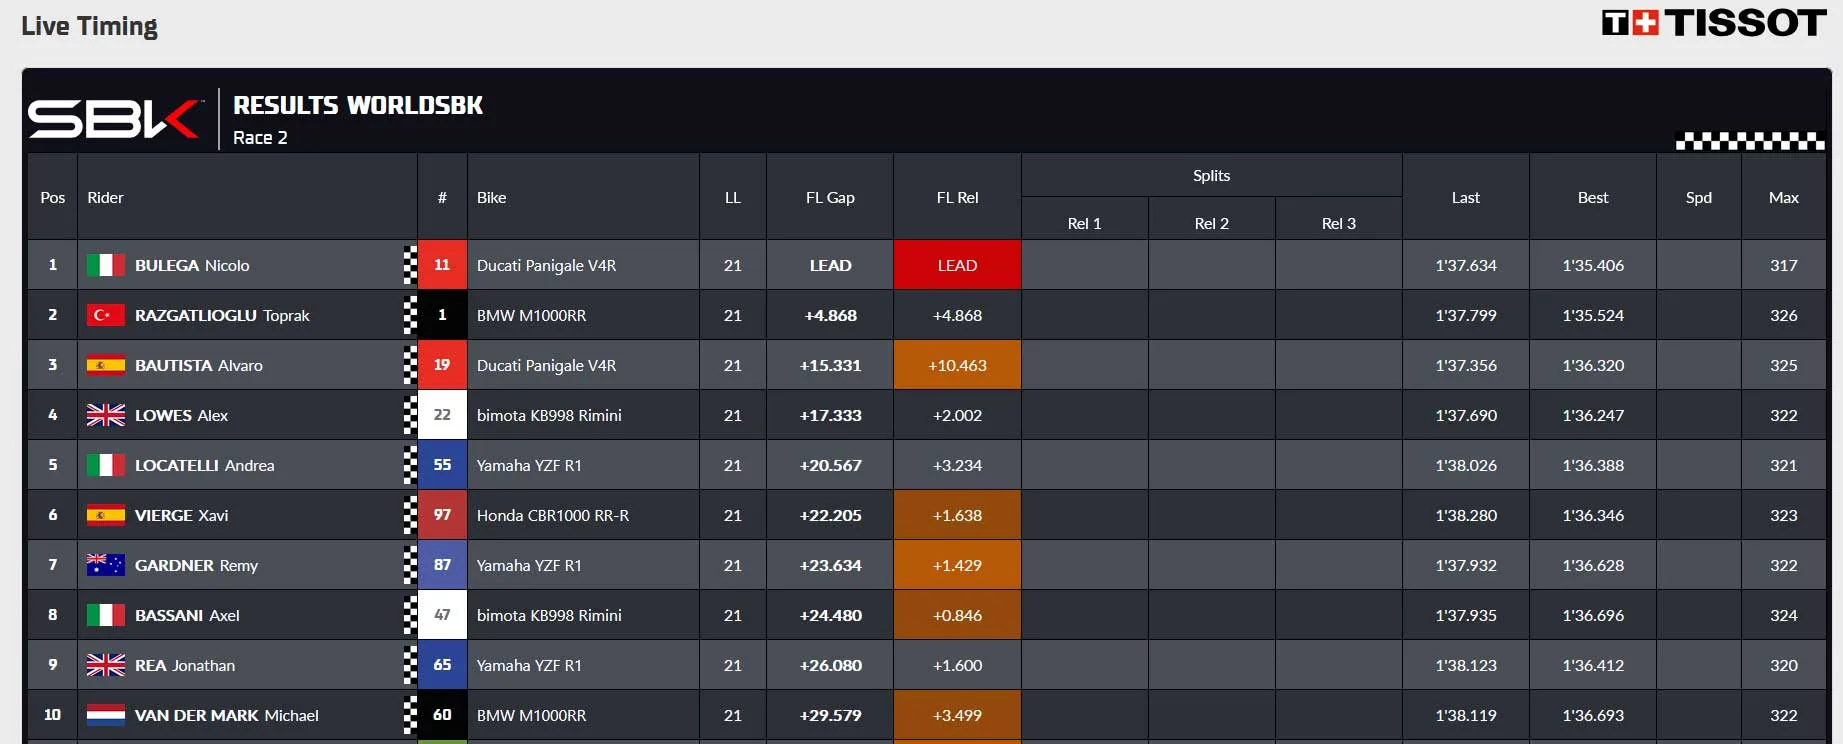The width and height of the screenshot is (1843, 744).
Task: Select the FL Gap column header
Action: [830, 197]
